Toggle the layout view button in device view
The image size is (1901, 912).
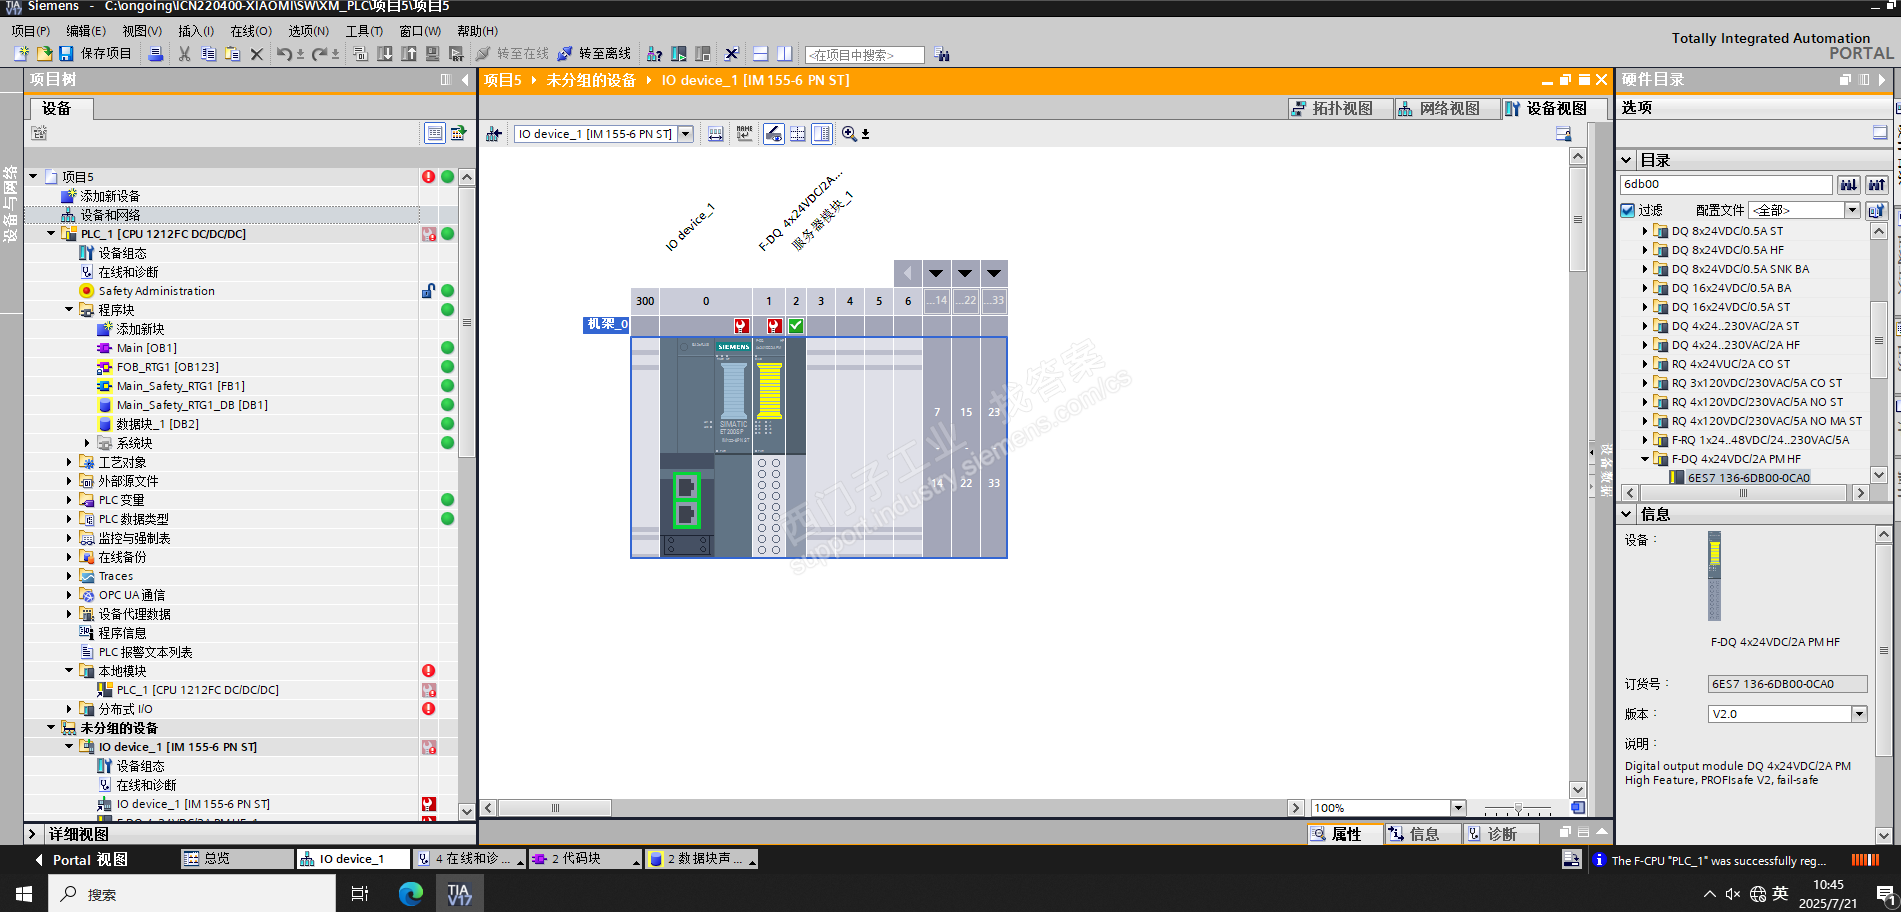click(822, 134)
